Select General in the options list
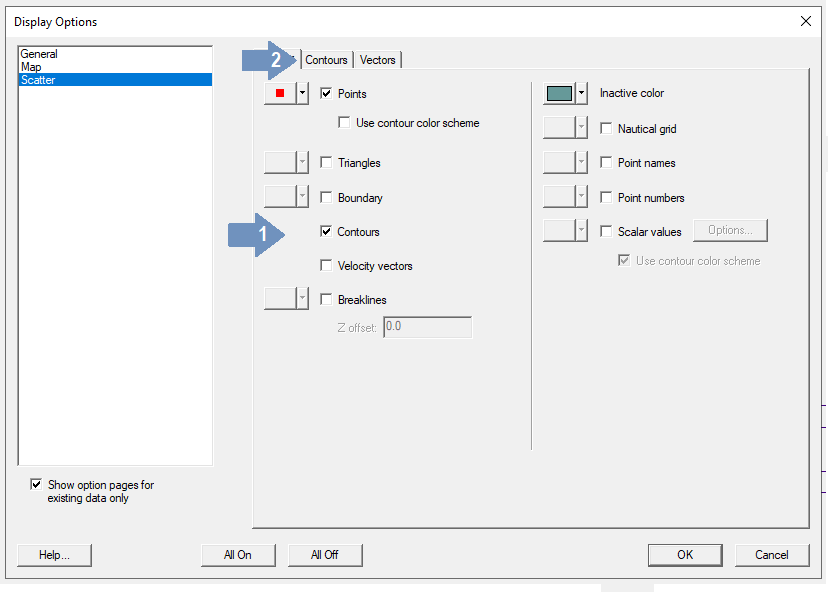Image resolution: width=828 pixels, height=592 pixels. coord(115,54)
